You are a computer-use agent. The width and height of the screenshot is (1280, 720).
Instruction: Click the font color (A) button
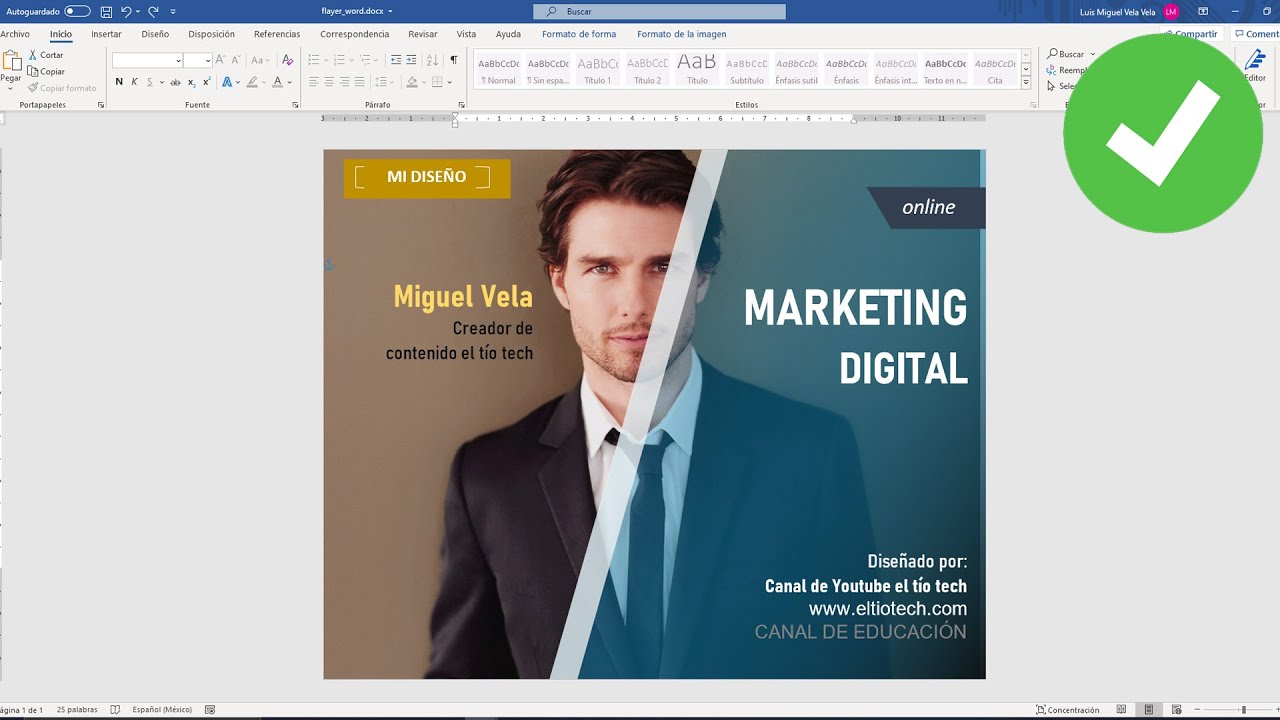[278, 82]
